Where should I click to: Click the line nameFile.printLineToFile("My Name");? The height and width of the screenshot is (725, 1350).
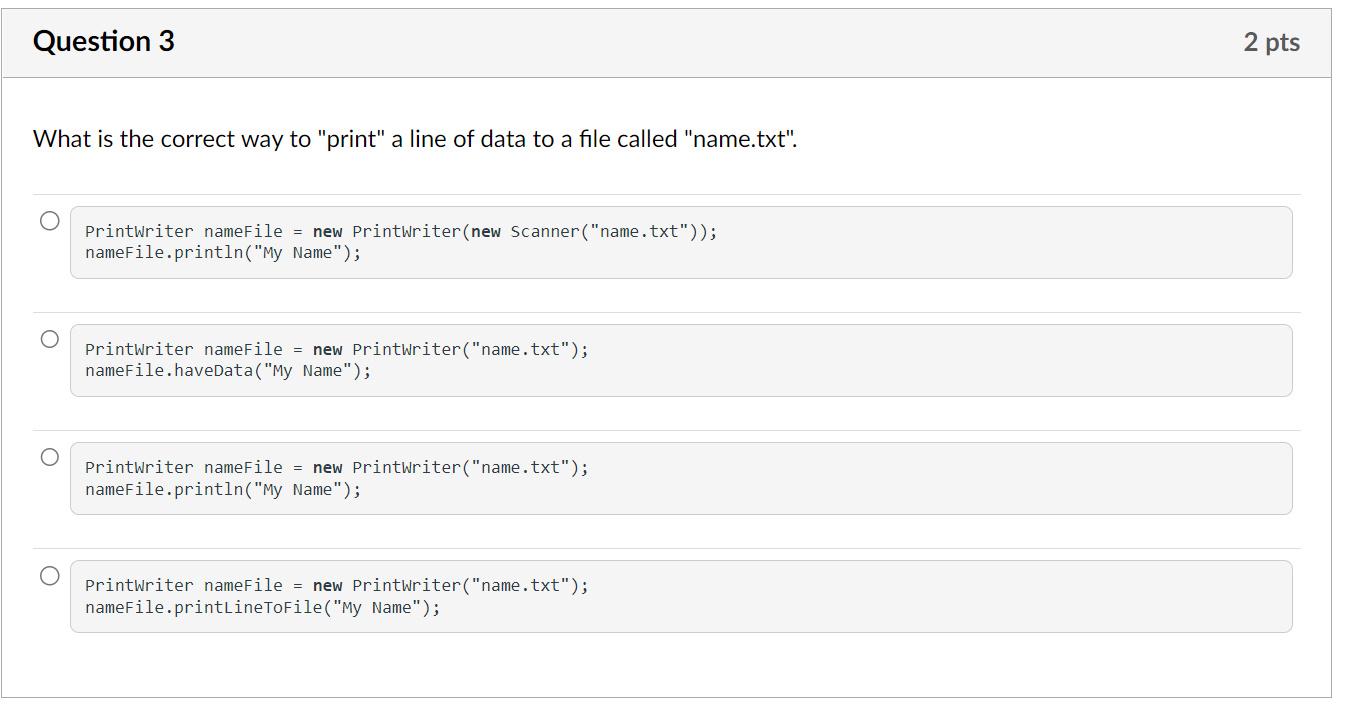[262, 607]
